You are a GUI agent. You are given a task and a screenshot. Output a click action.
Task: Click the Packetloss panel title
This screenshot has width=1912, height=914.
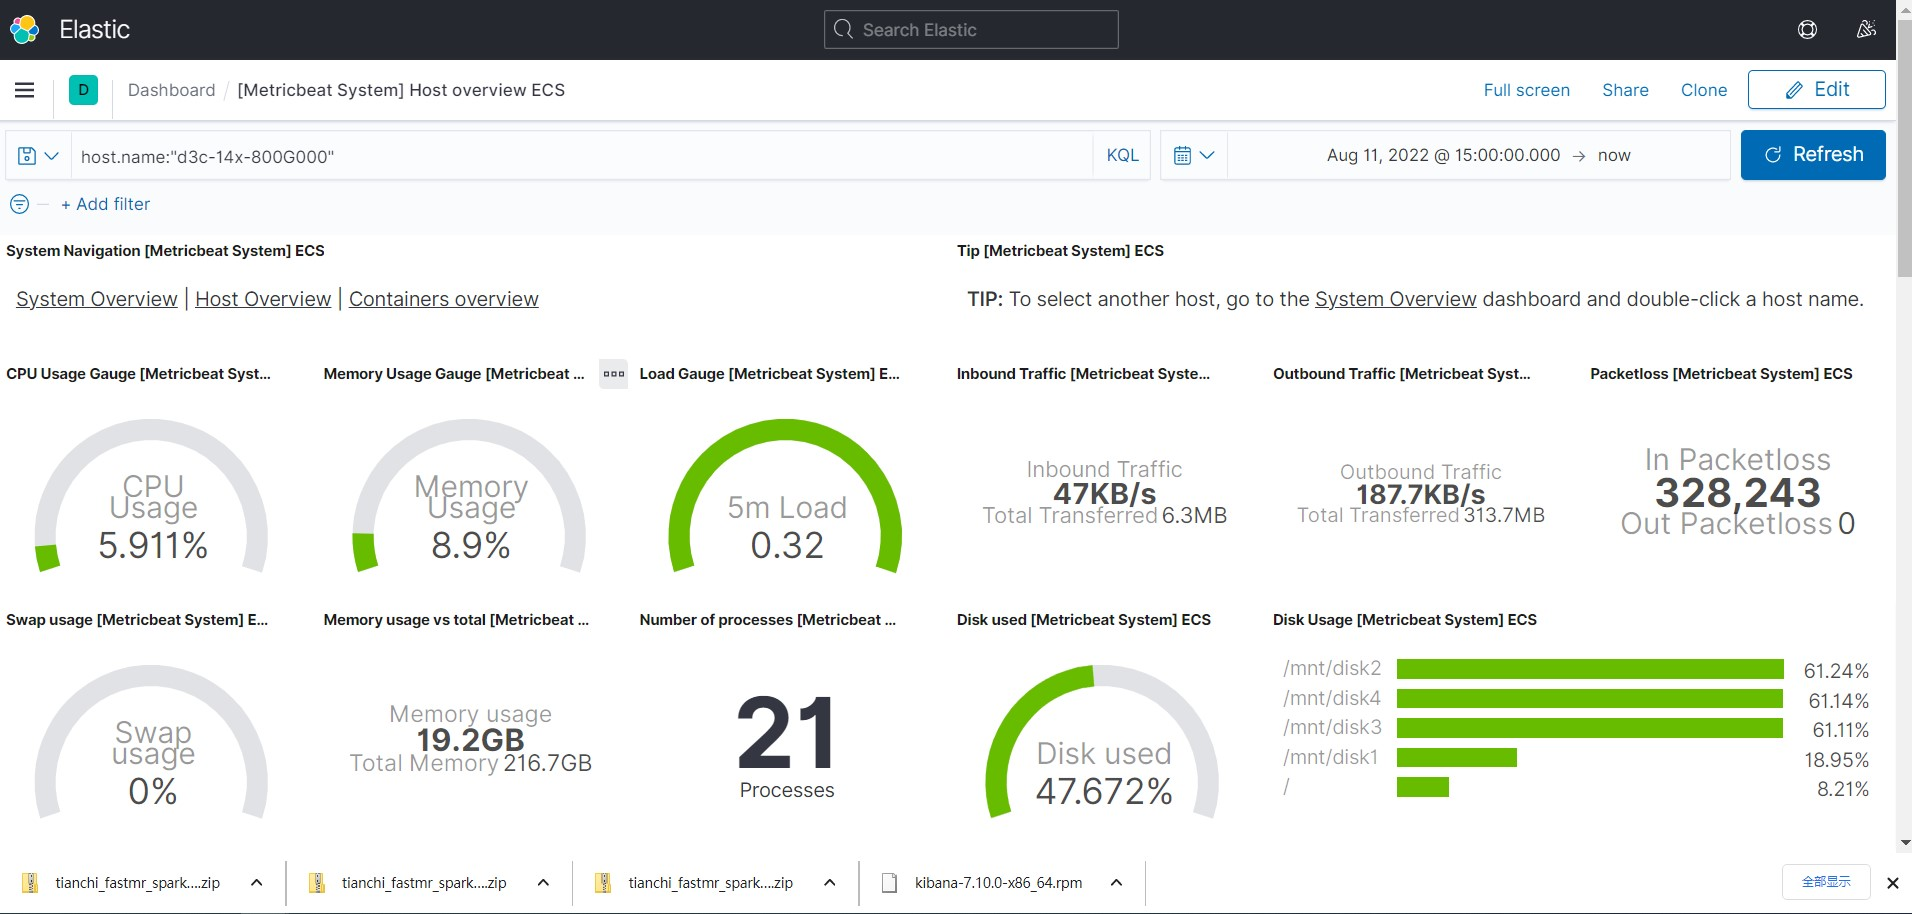1720,374
